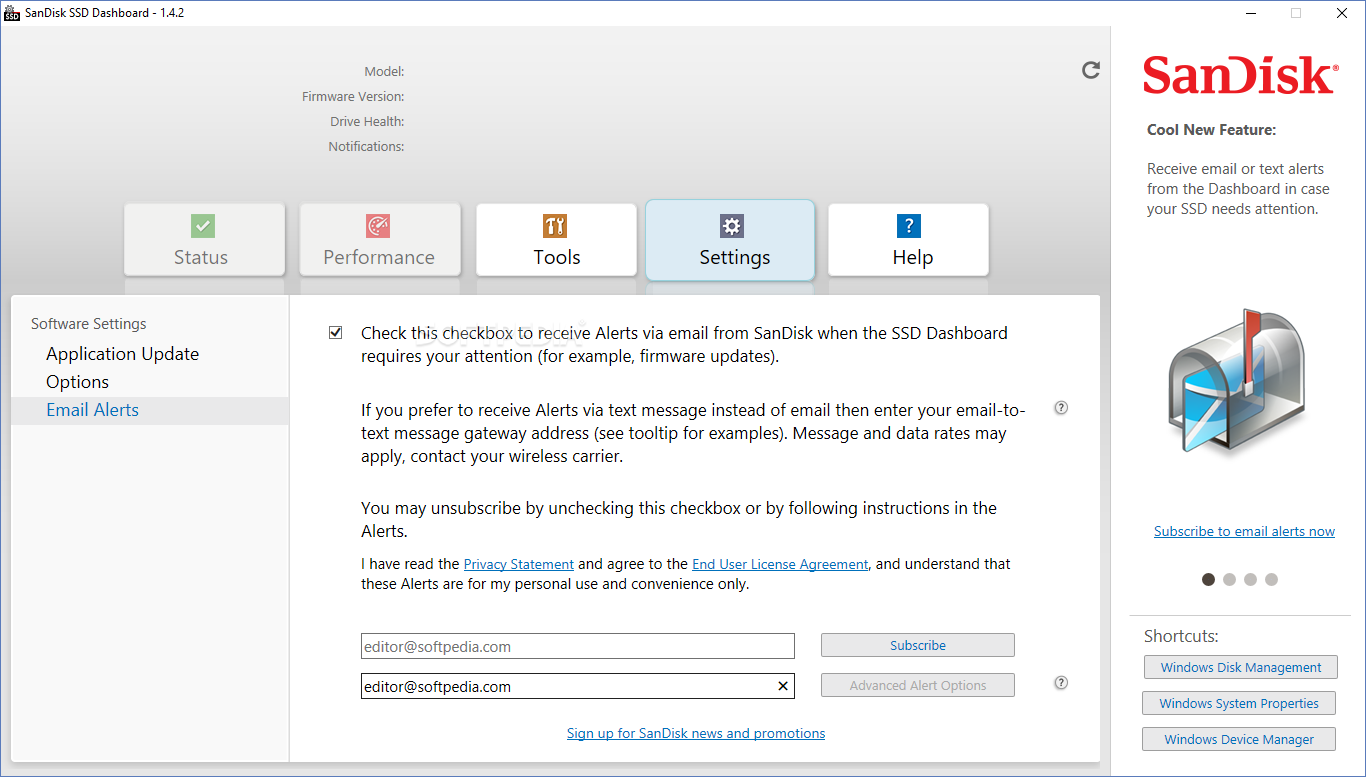
Task: Click the SSD app icon in title bar
Action: tap(12, 13)
